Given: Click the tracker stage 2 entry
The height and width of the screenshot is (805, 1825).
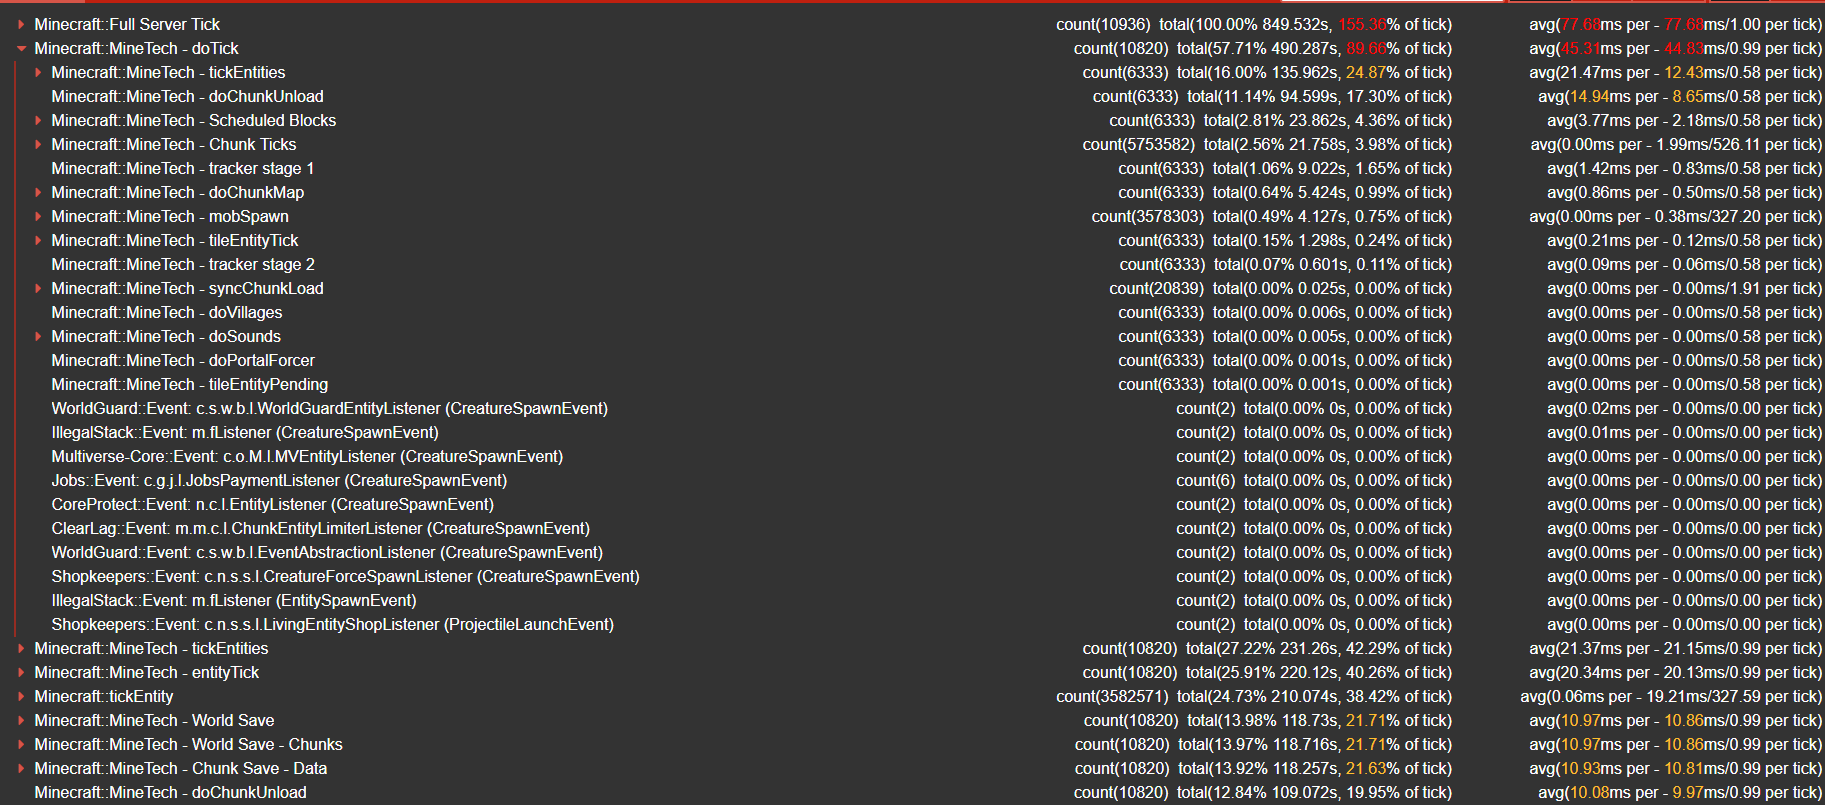Looking at the screenshot, I should (x=183, y=264).
